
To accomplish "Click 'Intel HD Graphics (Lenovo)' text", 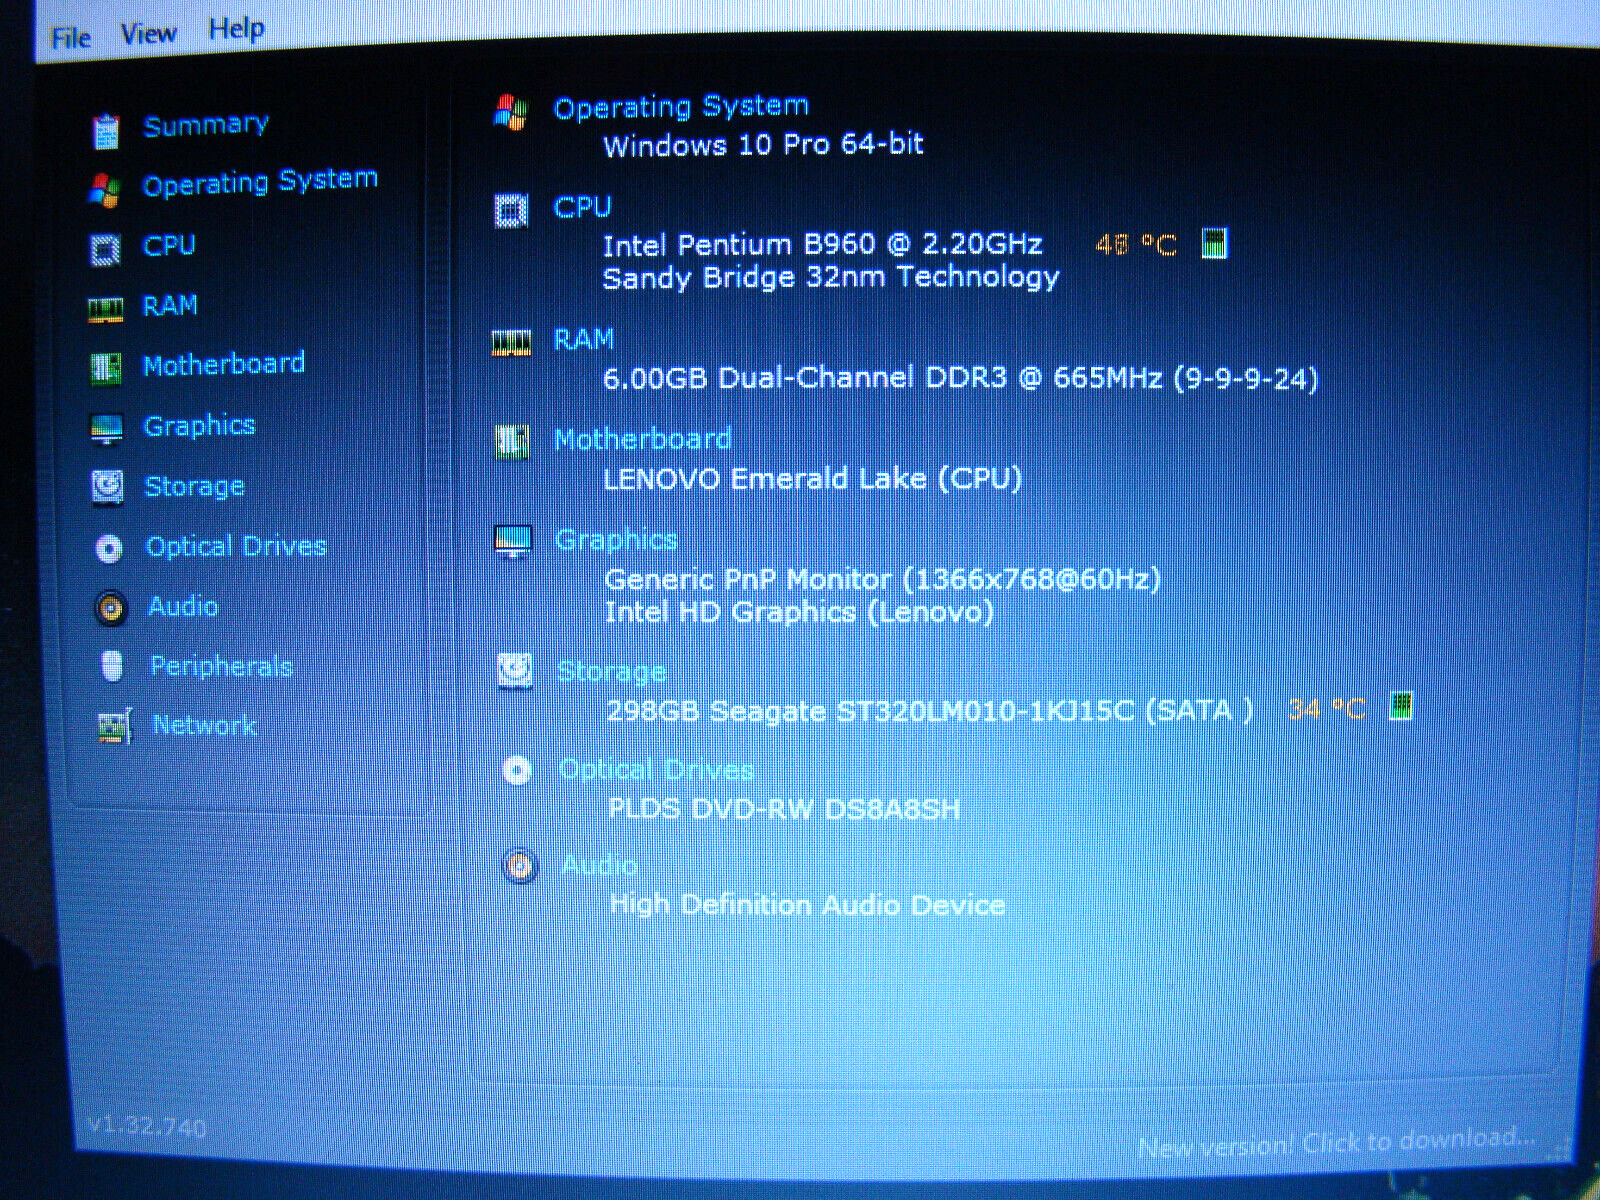I will click(800, 611).
